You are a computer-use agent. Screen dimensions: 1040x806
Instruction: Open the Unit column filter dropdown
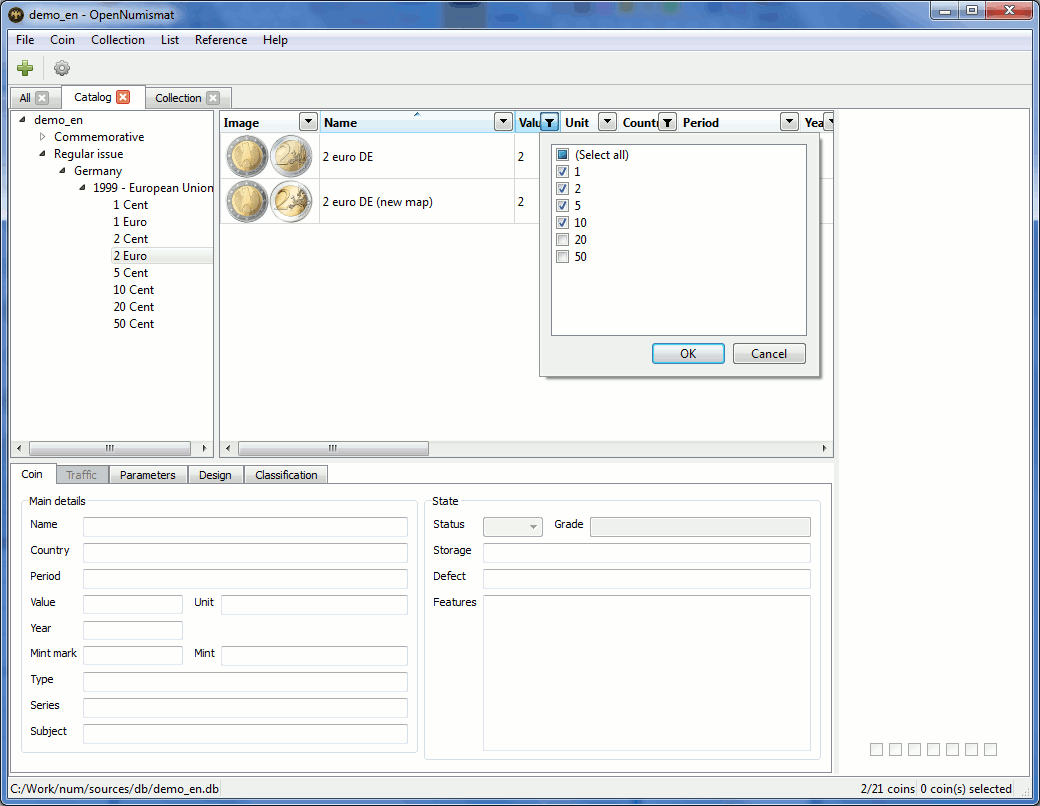point(607,122)
